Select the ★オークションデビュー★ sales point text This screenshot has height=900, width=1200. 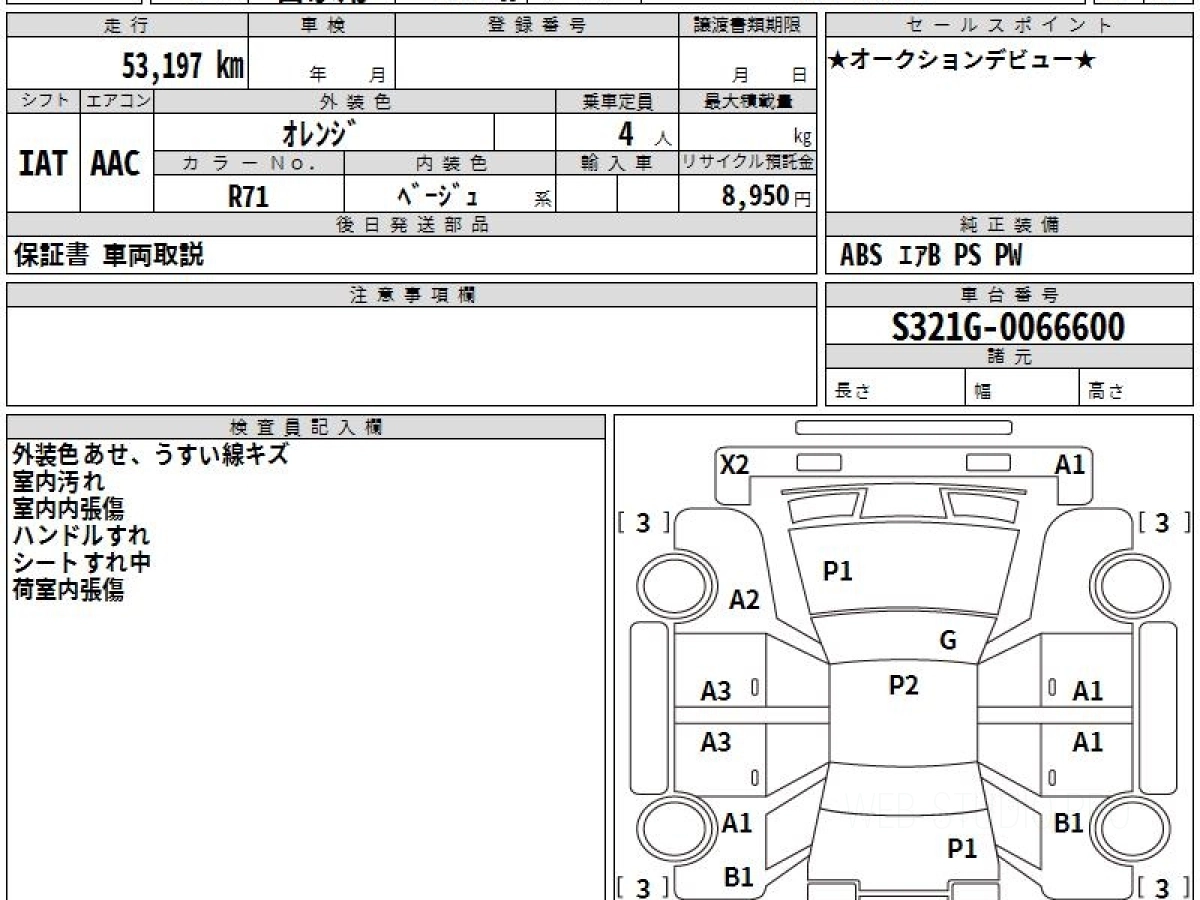coord(962,60)
